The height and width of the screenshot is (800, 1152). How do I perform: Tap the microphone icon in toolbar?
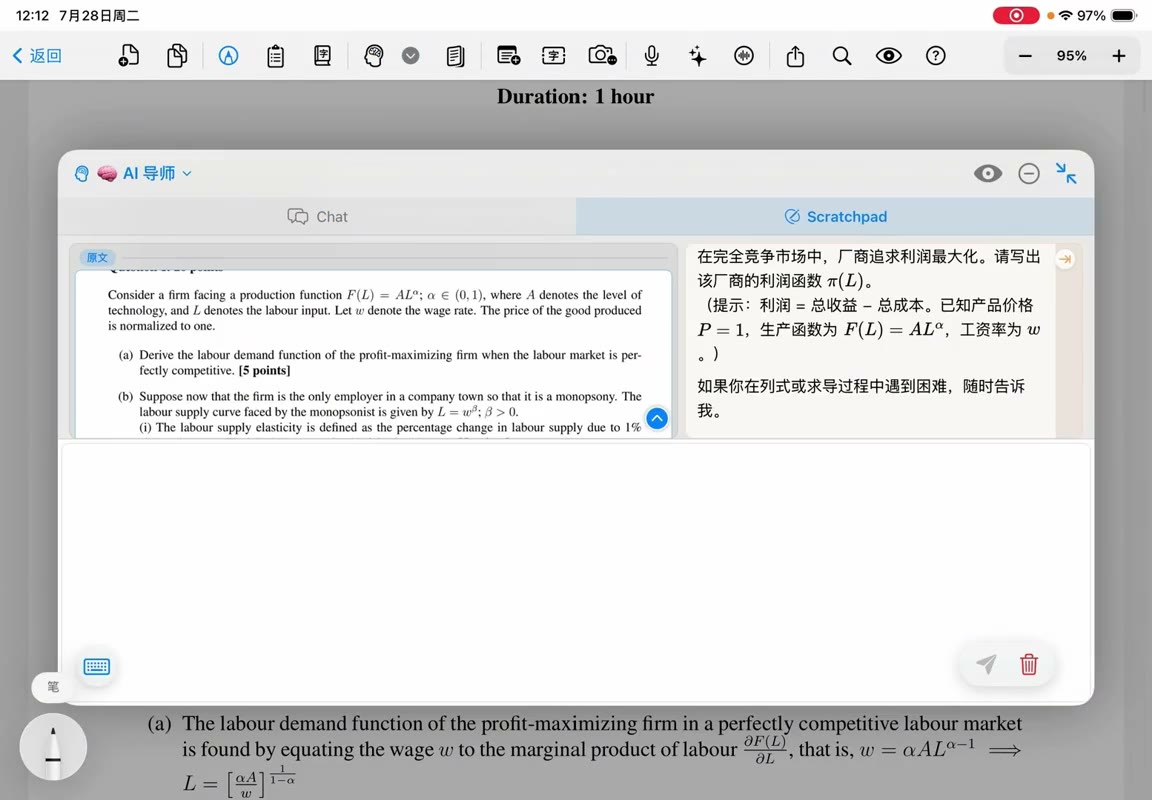(652, 56)
